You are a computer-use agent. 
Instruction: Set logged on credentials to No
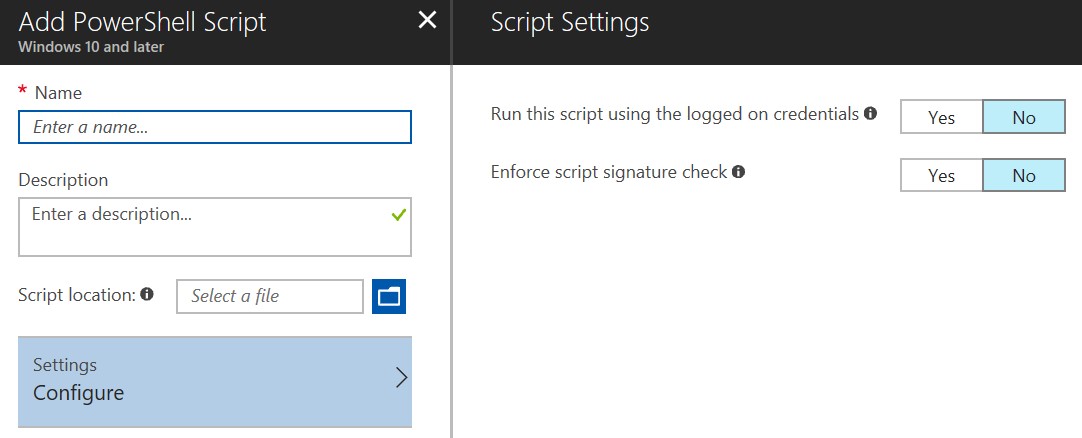[x=1024, y=117]
